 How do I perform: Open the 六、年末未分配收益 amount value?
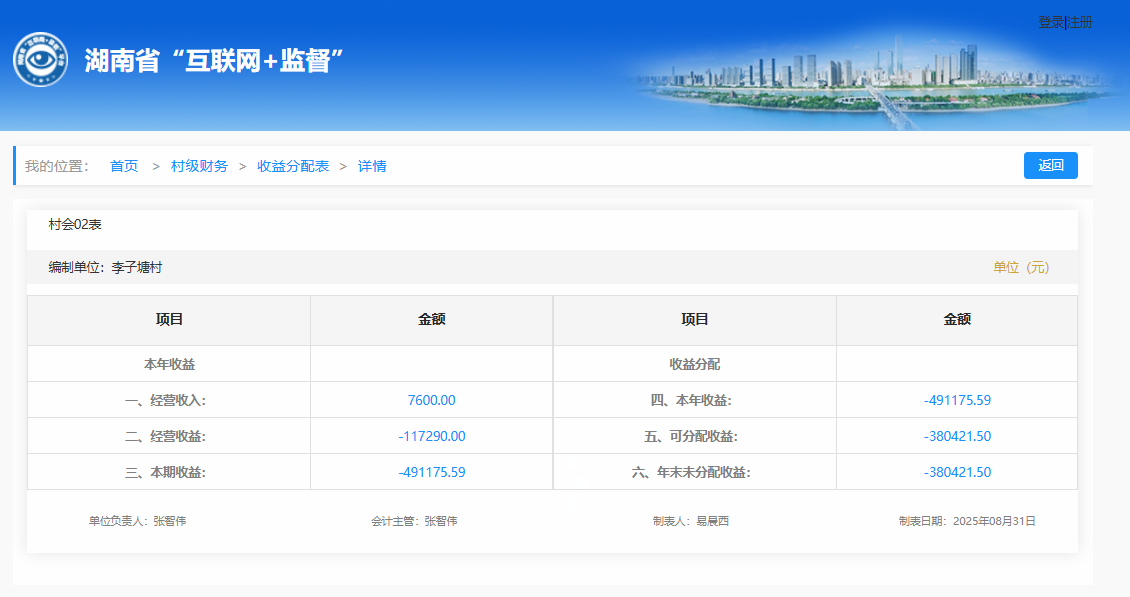point(957,472)
